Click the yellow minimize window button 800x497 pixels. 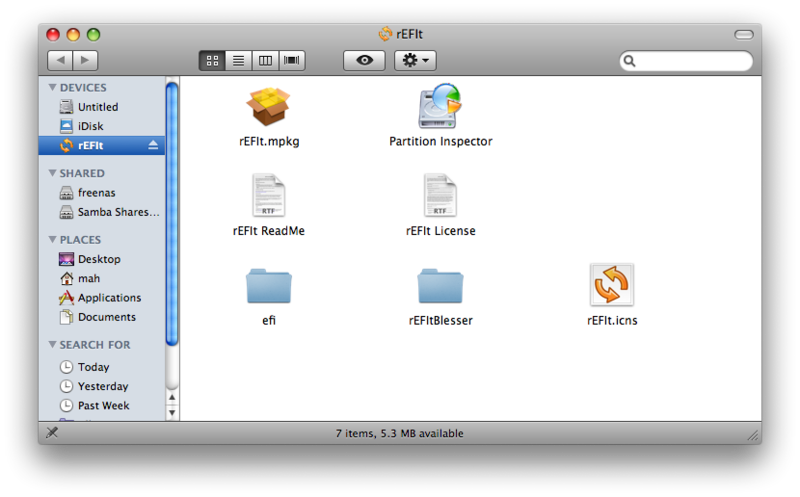click(73, 35)
